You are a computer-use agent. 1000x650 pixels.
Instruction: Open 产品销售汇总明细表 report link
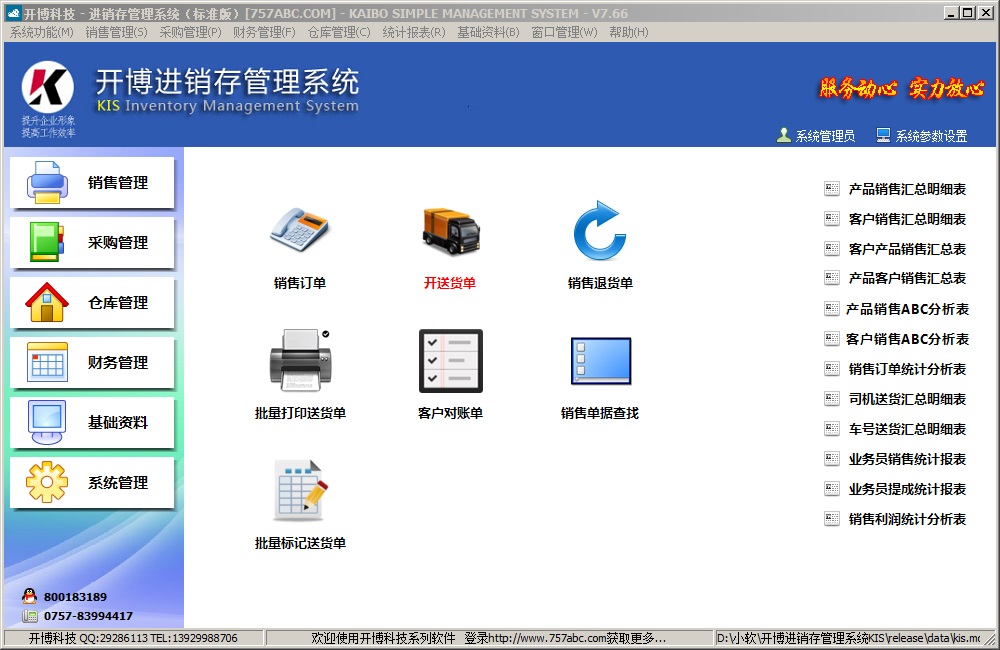906,189
